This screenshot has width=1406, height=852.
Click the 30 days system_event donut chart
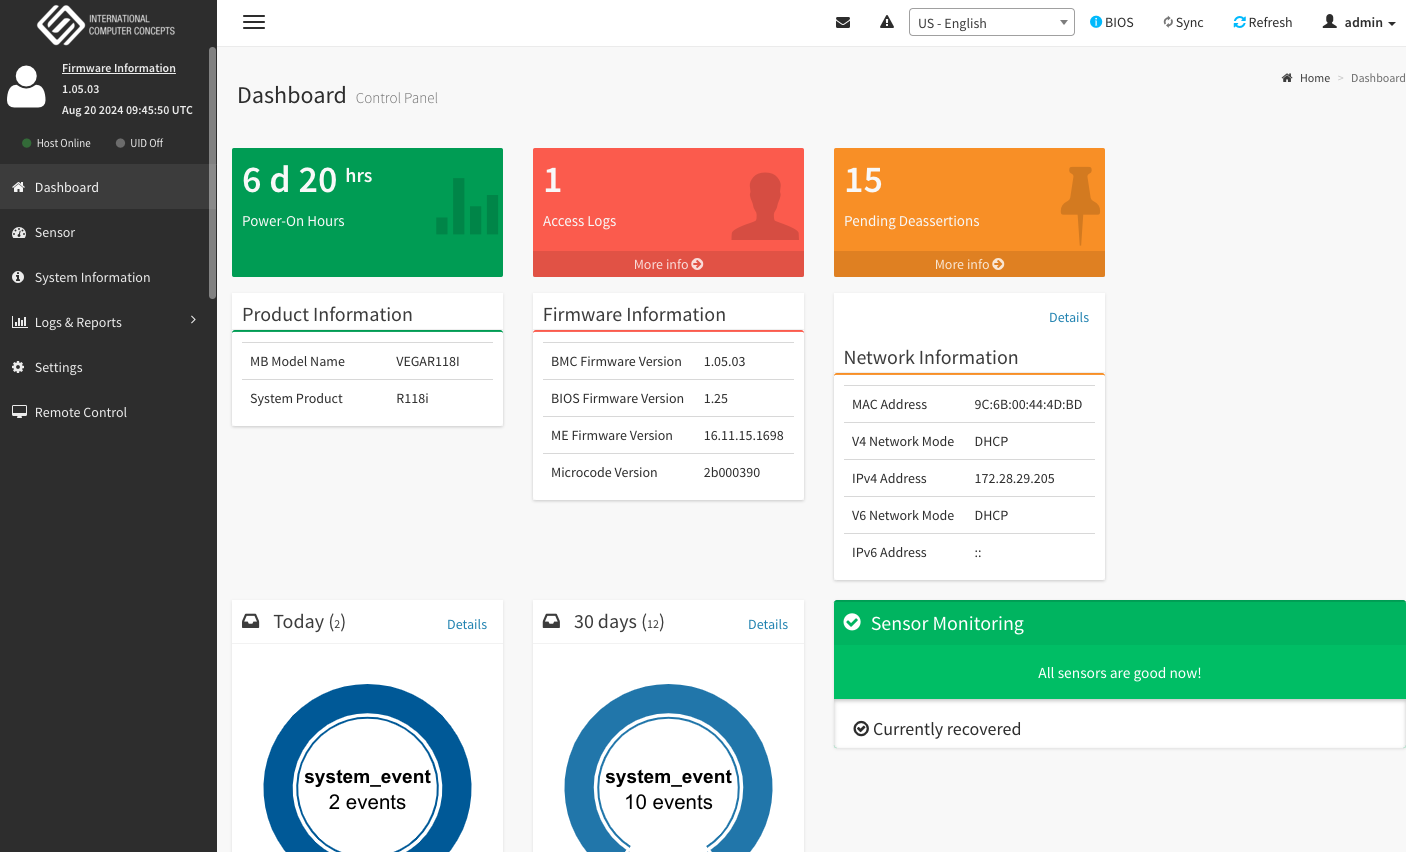668,789
